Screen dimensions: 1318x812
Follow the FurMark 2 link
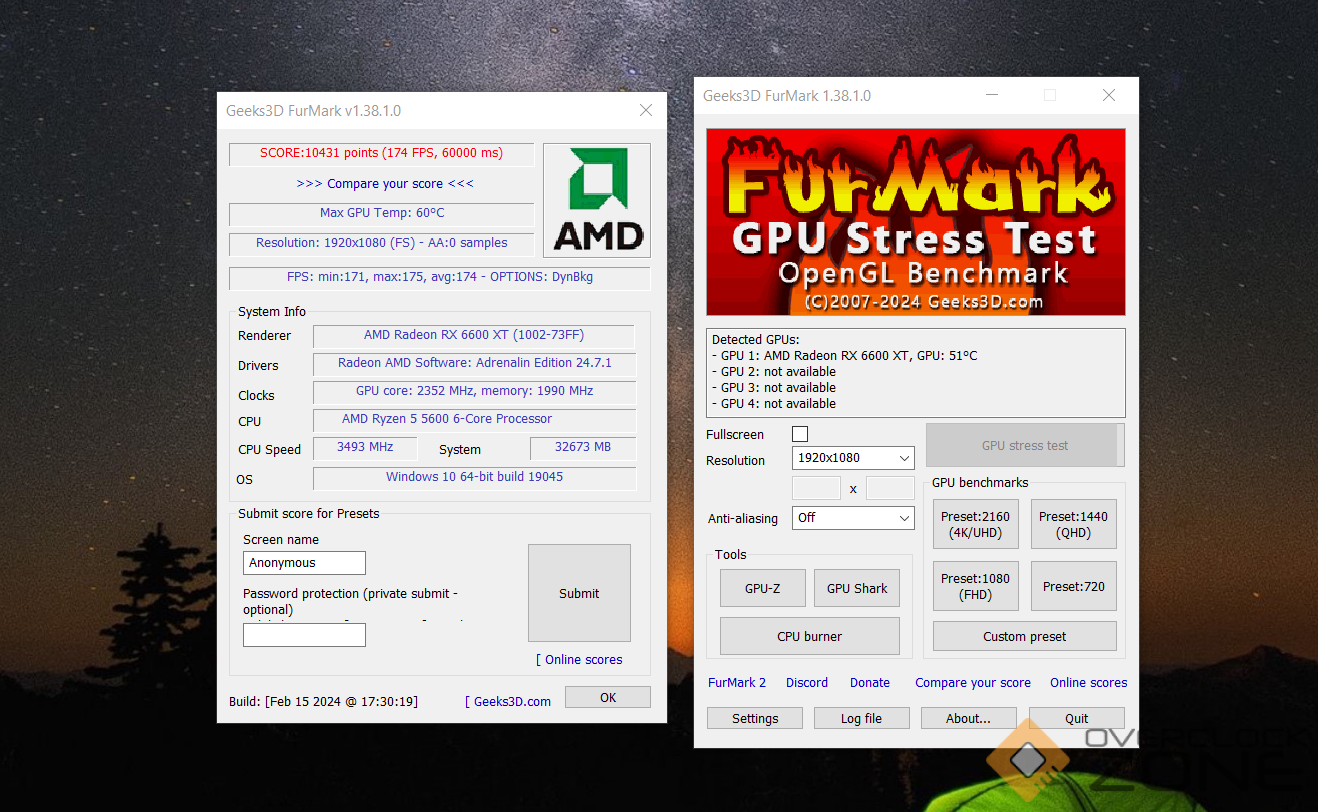click(737, 683)
